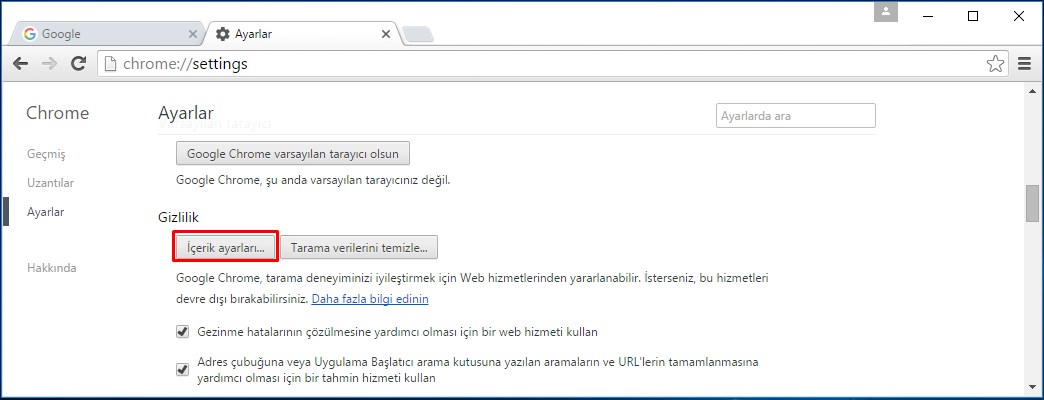This screenshot has height=400, width=1044.
Task: Reload the page with the refresh icon
Action: (78, 64)
